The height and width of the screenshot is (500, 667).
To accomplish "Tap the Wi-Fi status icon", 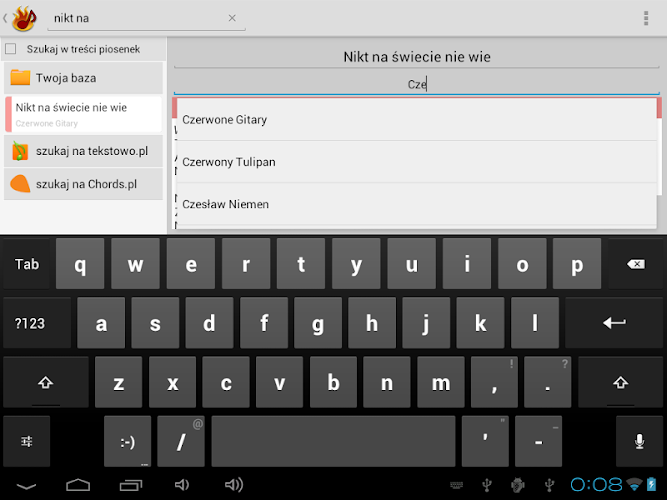I will pyautogui.click(x=634, y=484).
